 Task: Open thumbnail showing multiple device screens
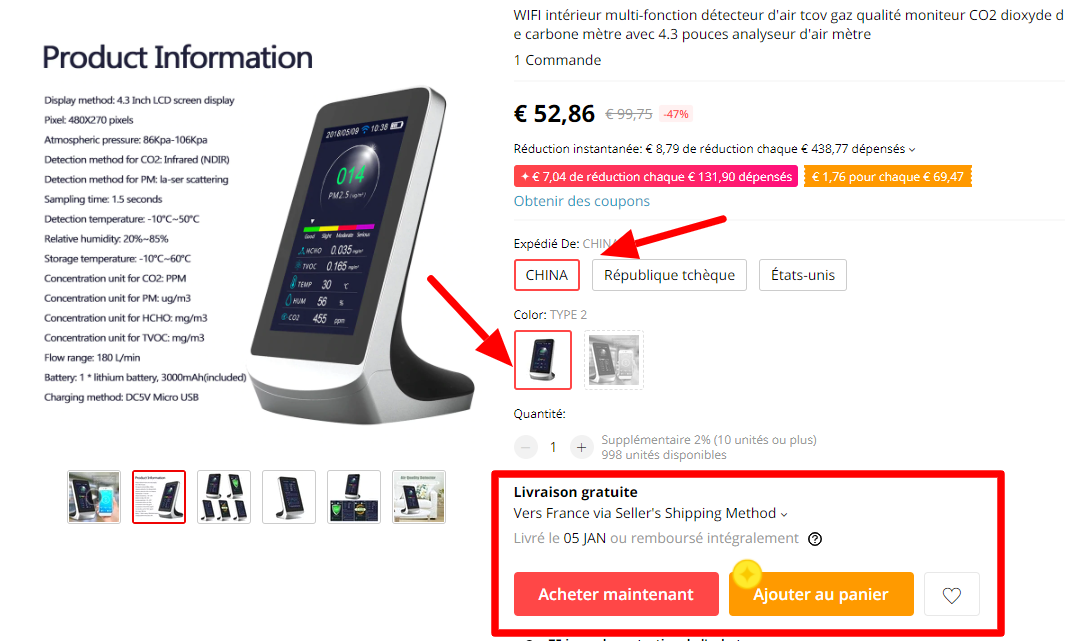coord(224,497)
